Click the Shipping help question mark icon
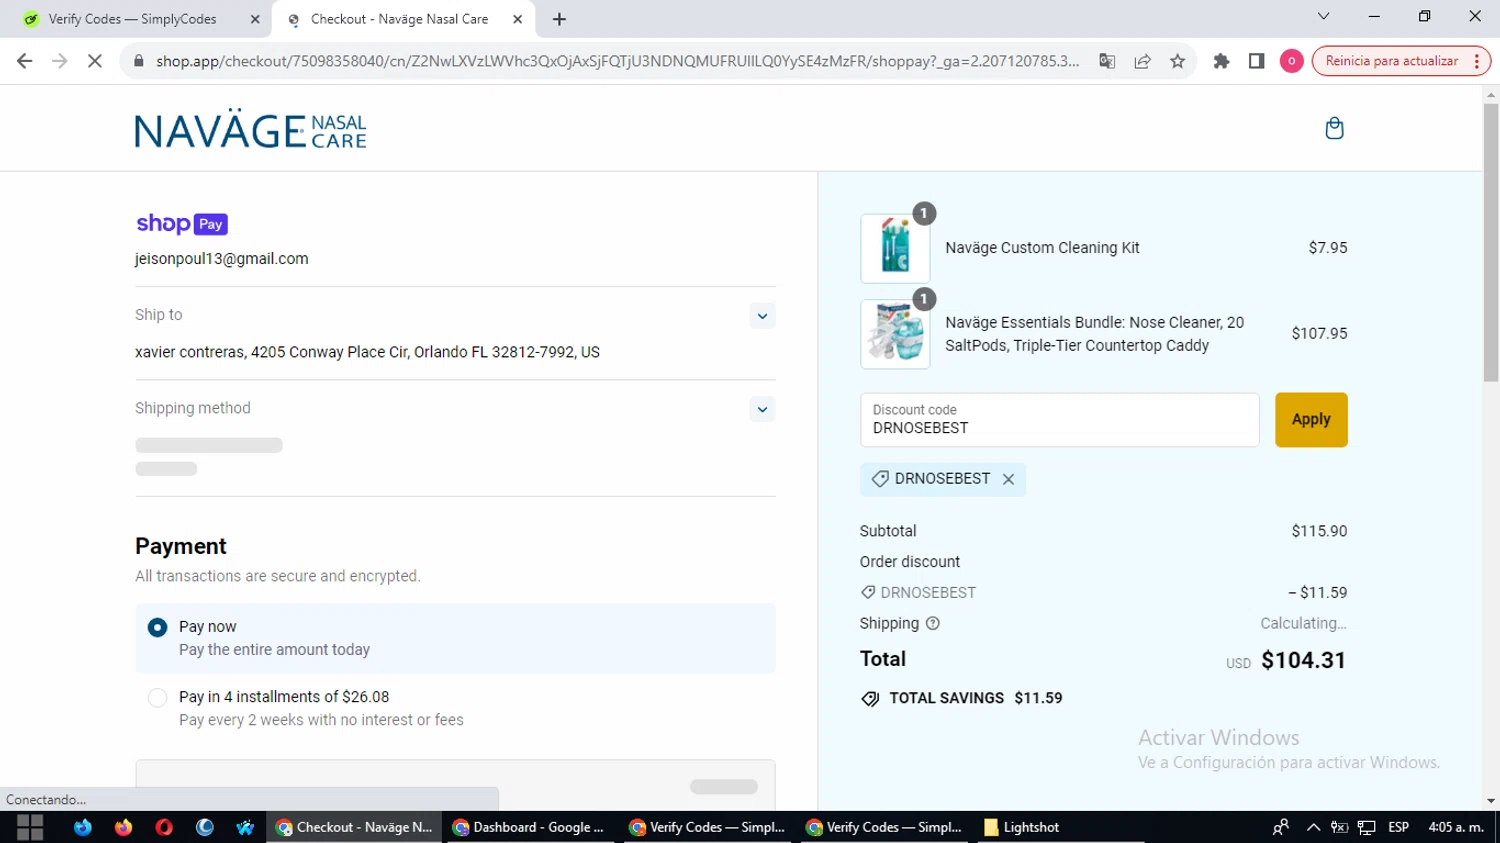This screenshot has width=1500, height=843. point(933,623)
